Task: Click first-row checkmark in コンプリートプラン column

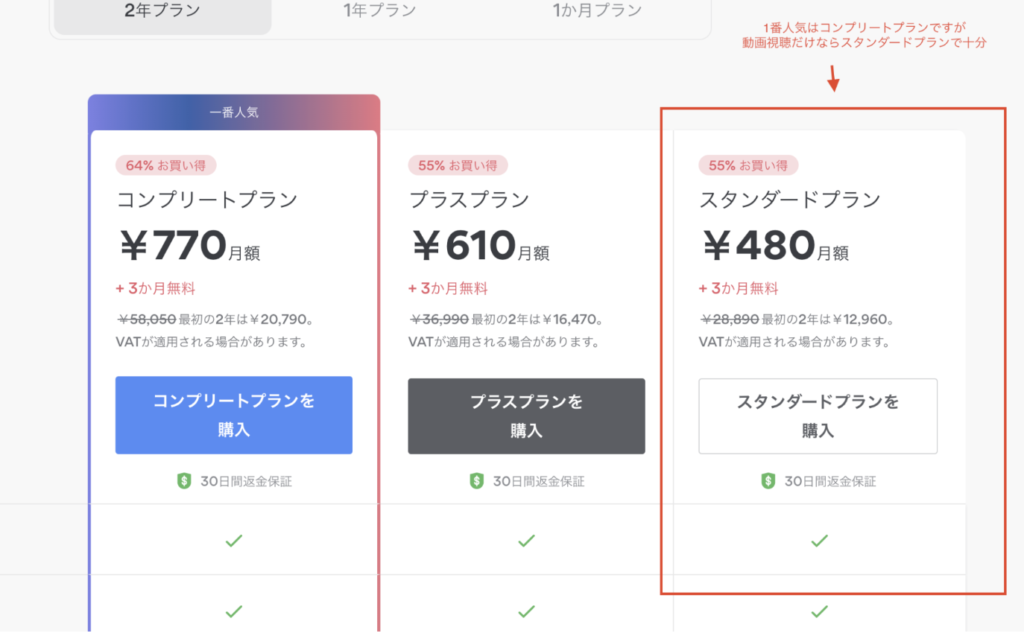Action: point(234,541)
